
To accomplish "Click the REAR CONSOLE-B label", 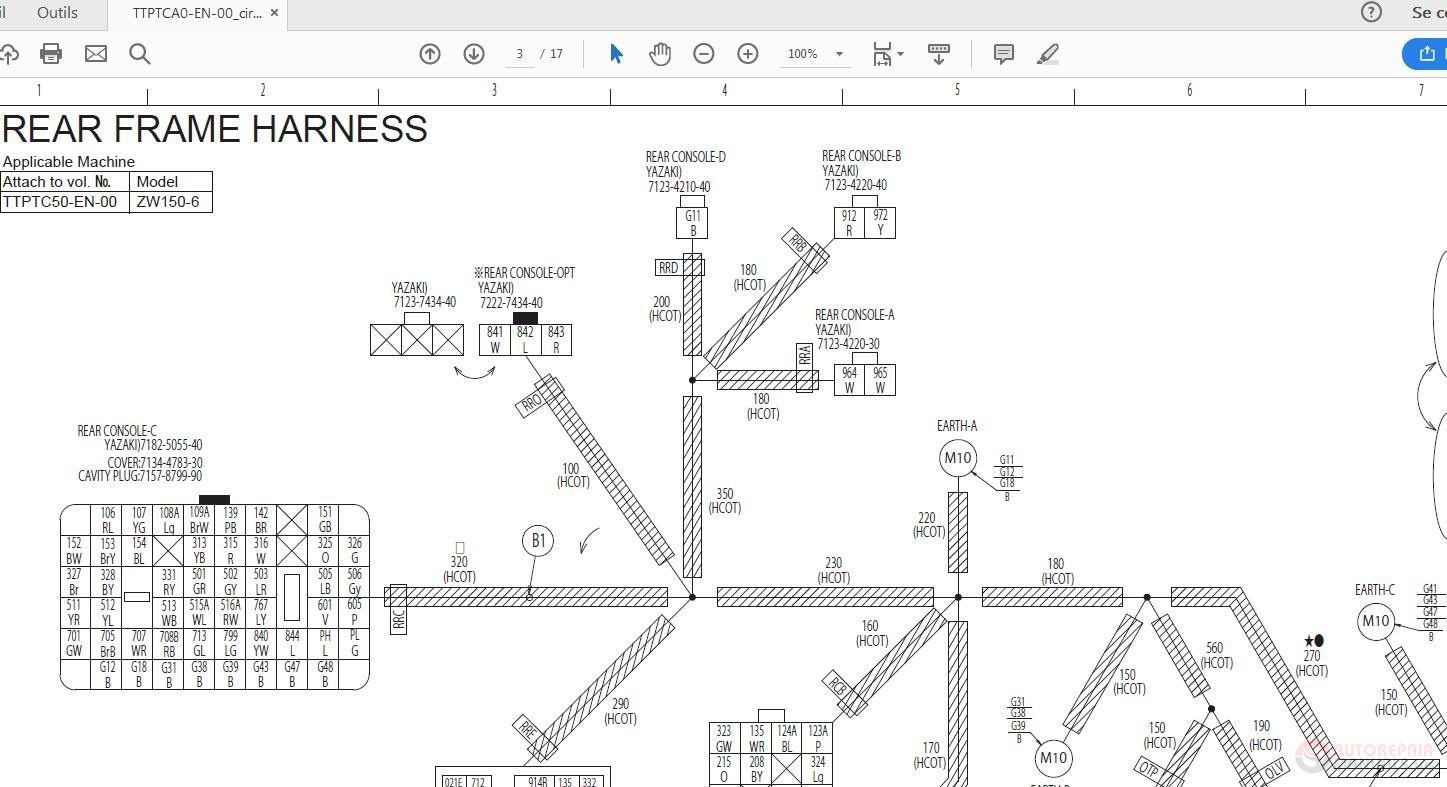I will tap(862, 156).
